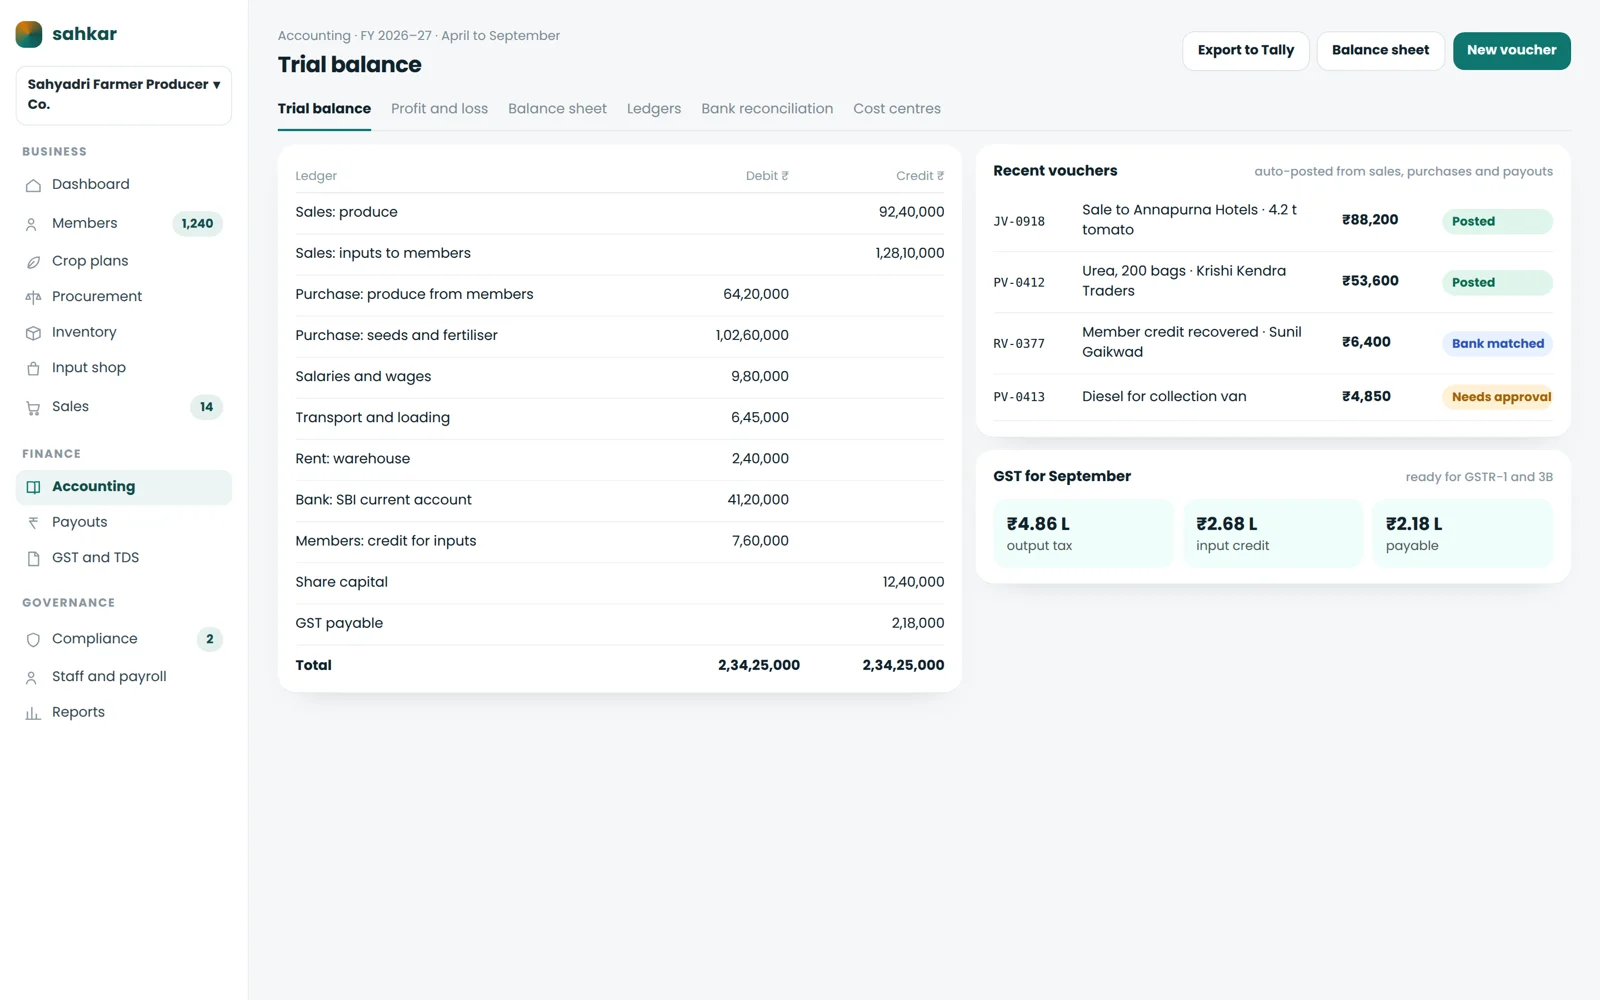Click the Balance sheet header button
1600x1000 pixels.
[1380, 50]
